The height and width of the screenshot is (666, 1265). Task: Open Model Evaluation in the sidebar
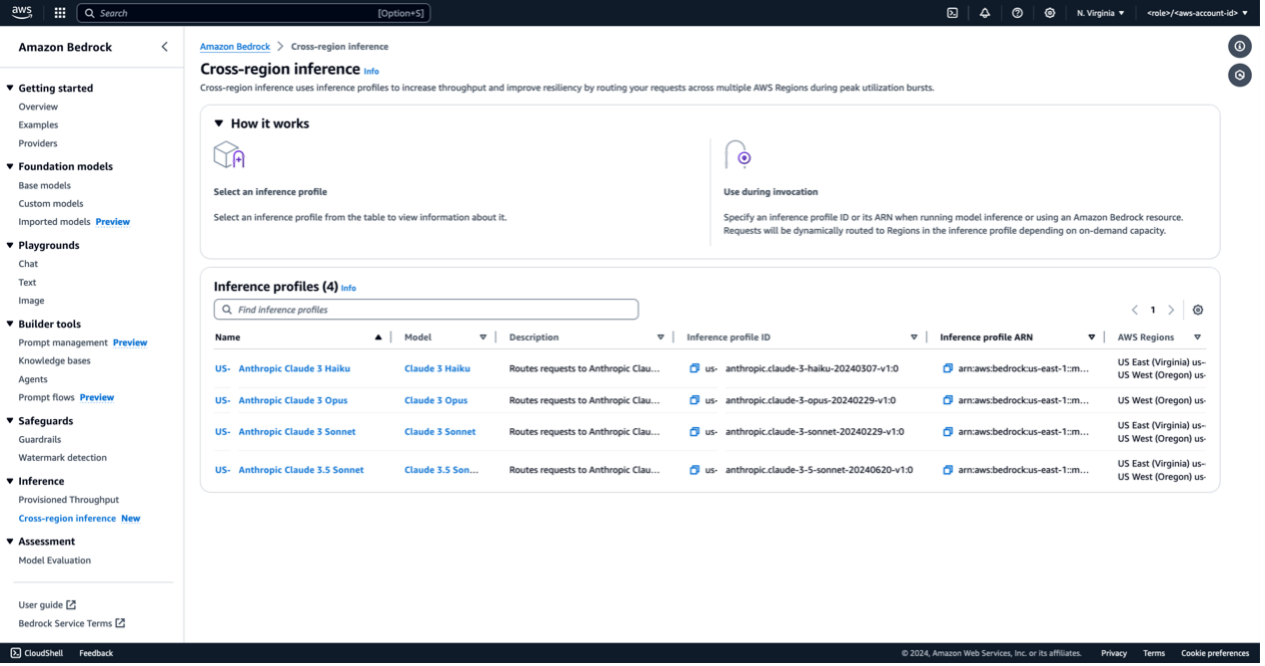pos(55,561)
